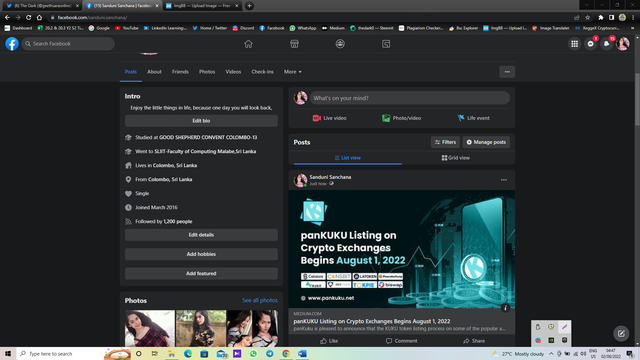Click the browser reload icon
640x360 pixels.
29,18
